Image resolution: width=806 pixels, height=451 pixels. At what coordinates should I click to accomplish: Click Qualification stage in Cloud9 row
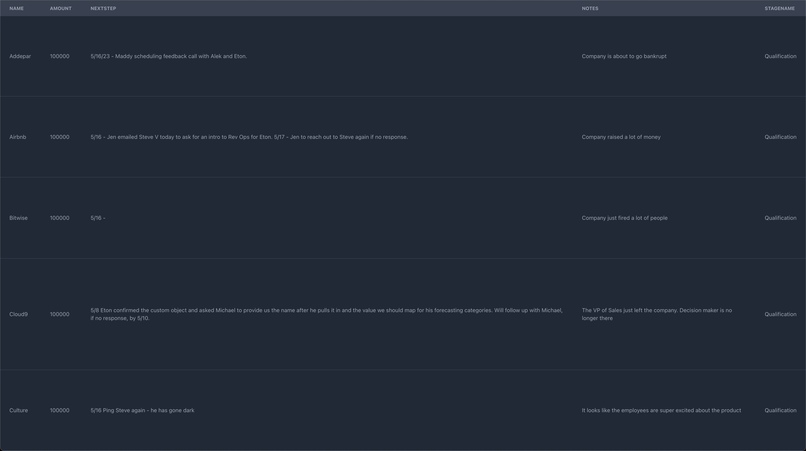[780, 314]
